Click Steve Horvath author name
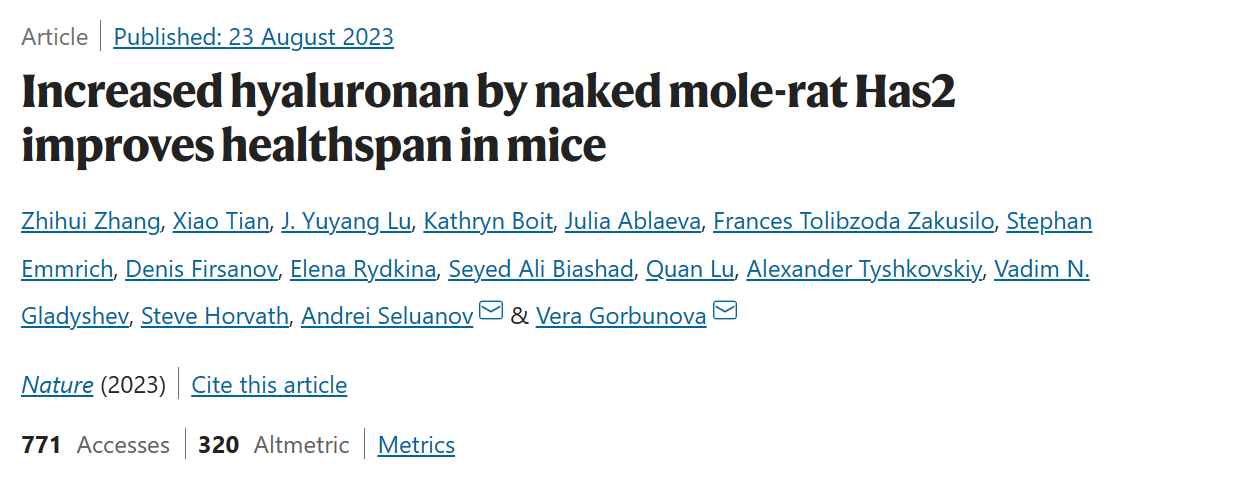Image resolution: width=1252 pixels, height=494 pixels. click(x=215, y=317)
